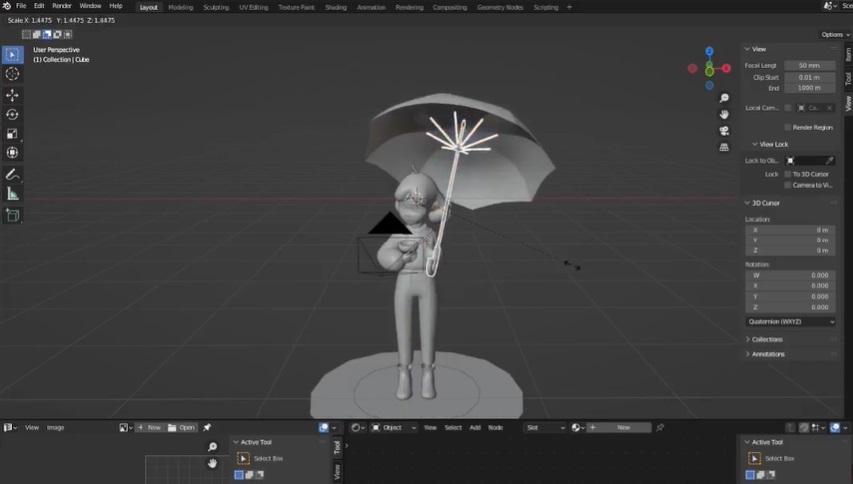The image size is (853, 484).
Task: Click the viewport pan hand icon
Action: 724,114
